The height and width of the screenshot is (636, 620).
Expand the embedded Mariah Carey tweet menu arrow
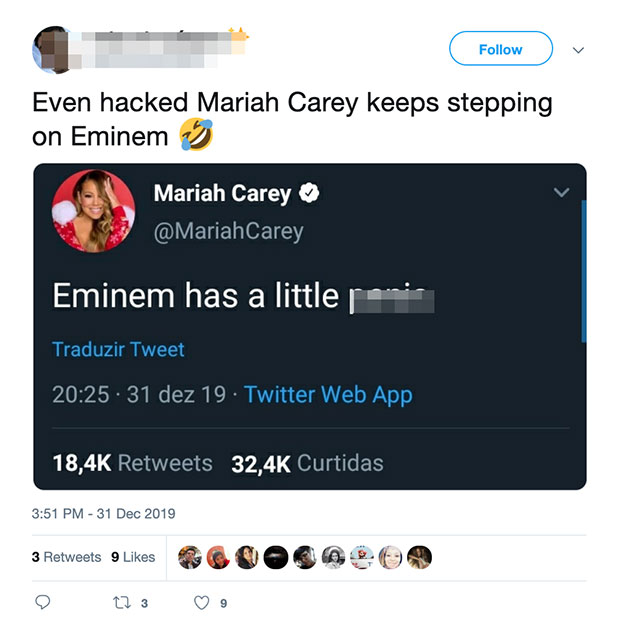[561, 191]
